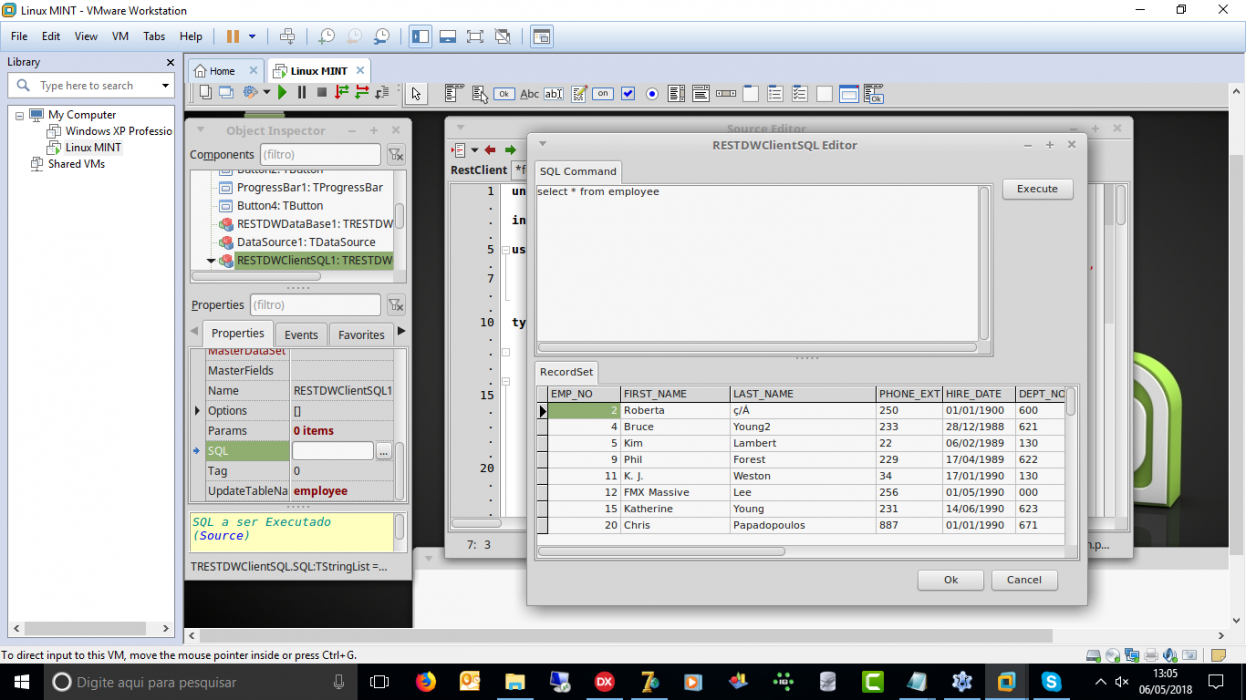Select the TButton (Ok) component icon
The height and width of the screenshot is (700, 1246).
pyautogui.click(x=505, y=94)
